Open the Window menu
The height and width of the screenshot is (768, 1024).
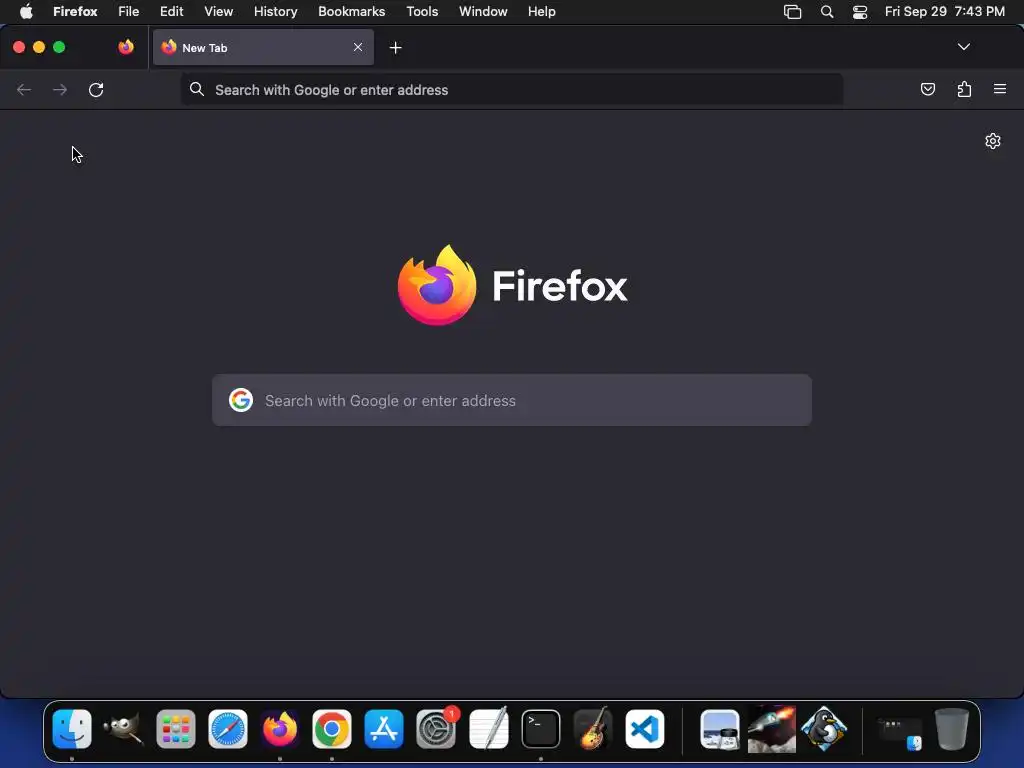click(x=483, y=12)
